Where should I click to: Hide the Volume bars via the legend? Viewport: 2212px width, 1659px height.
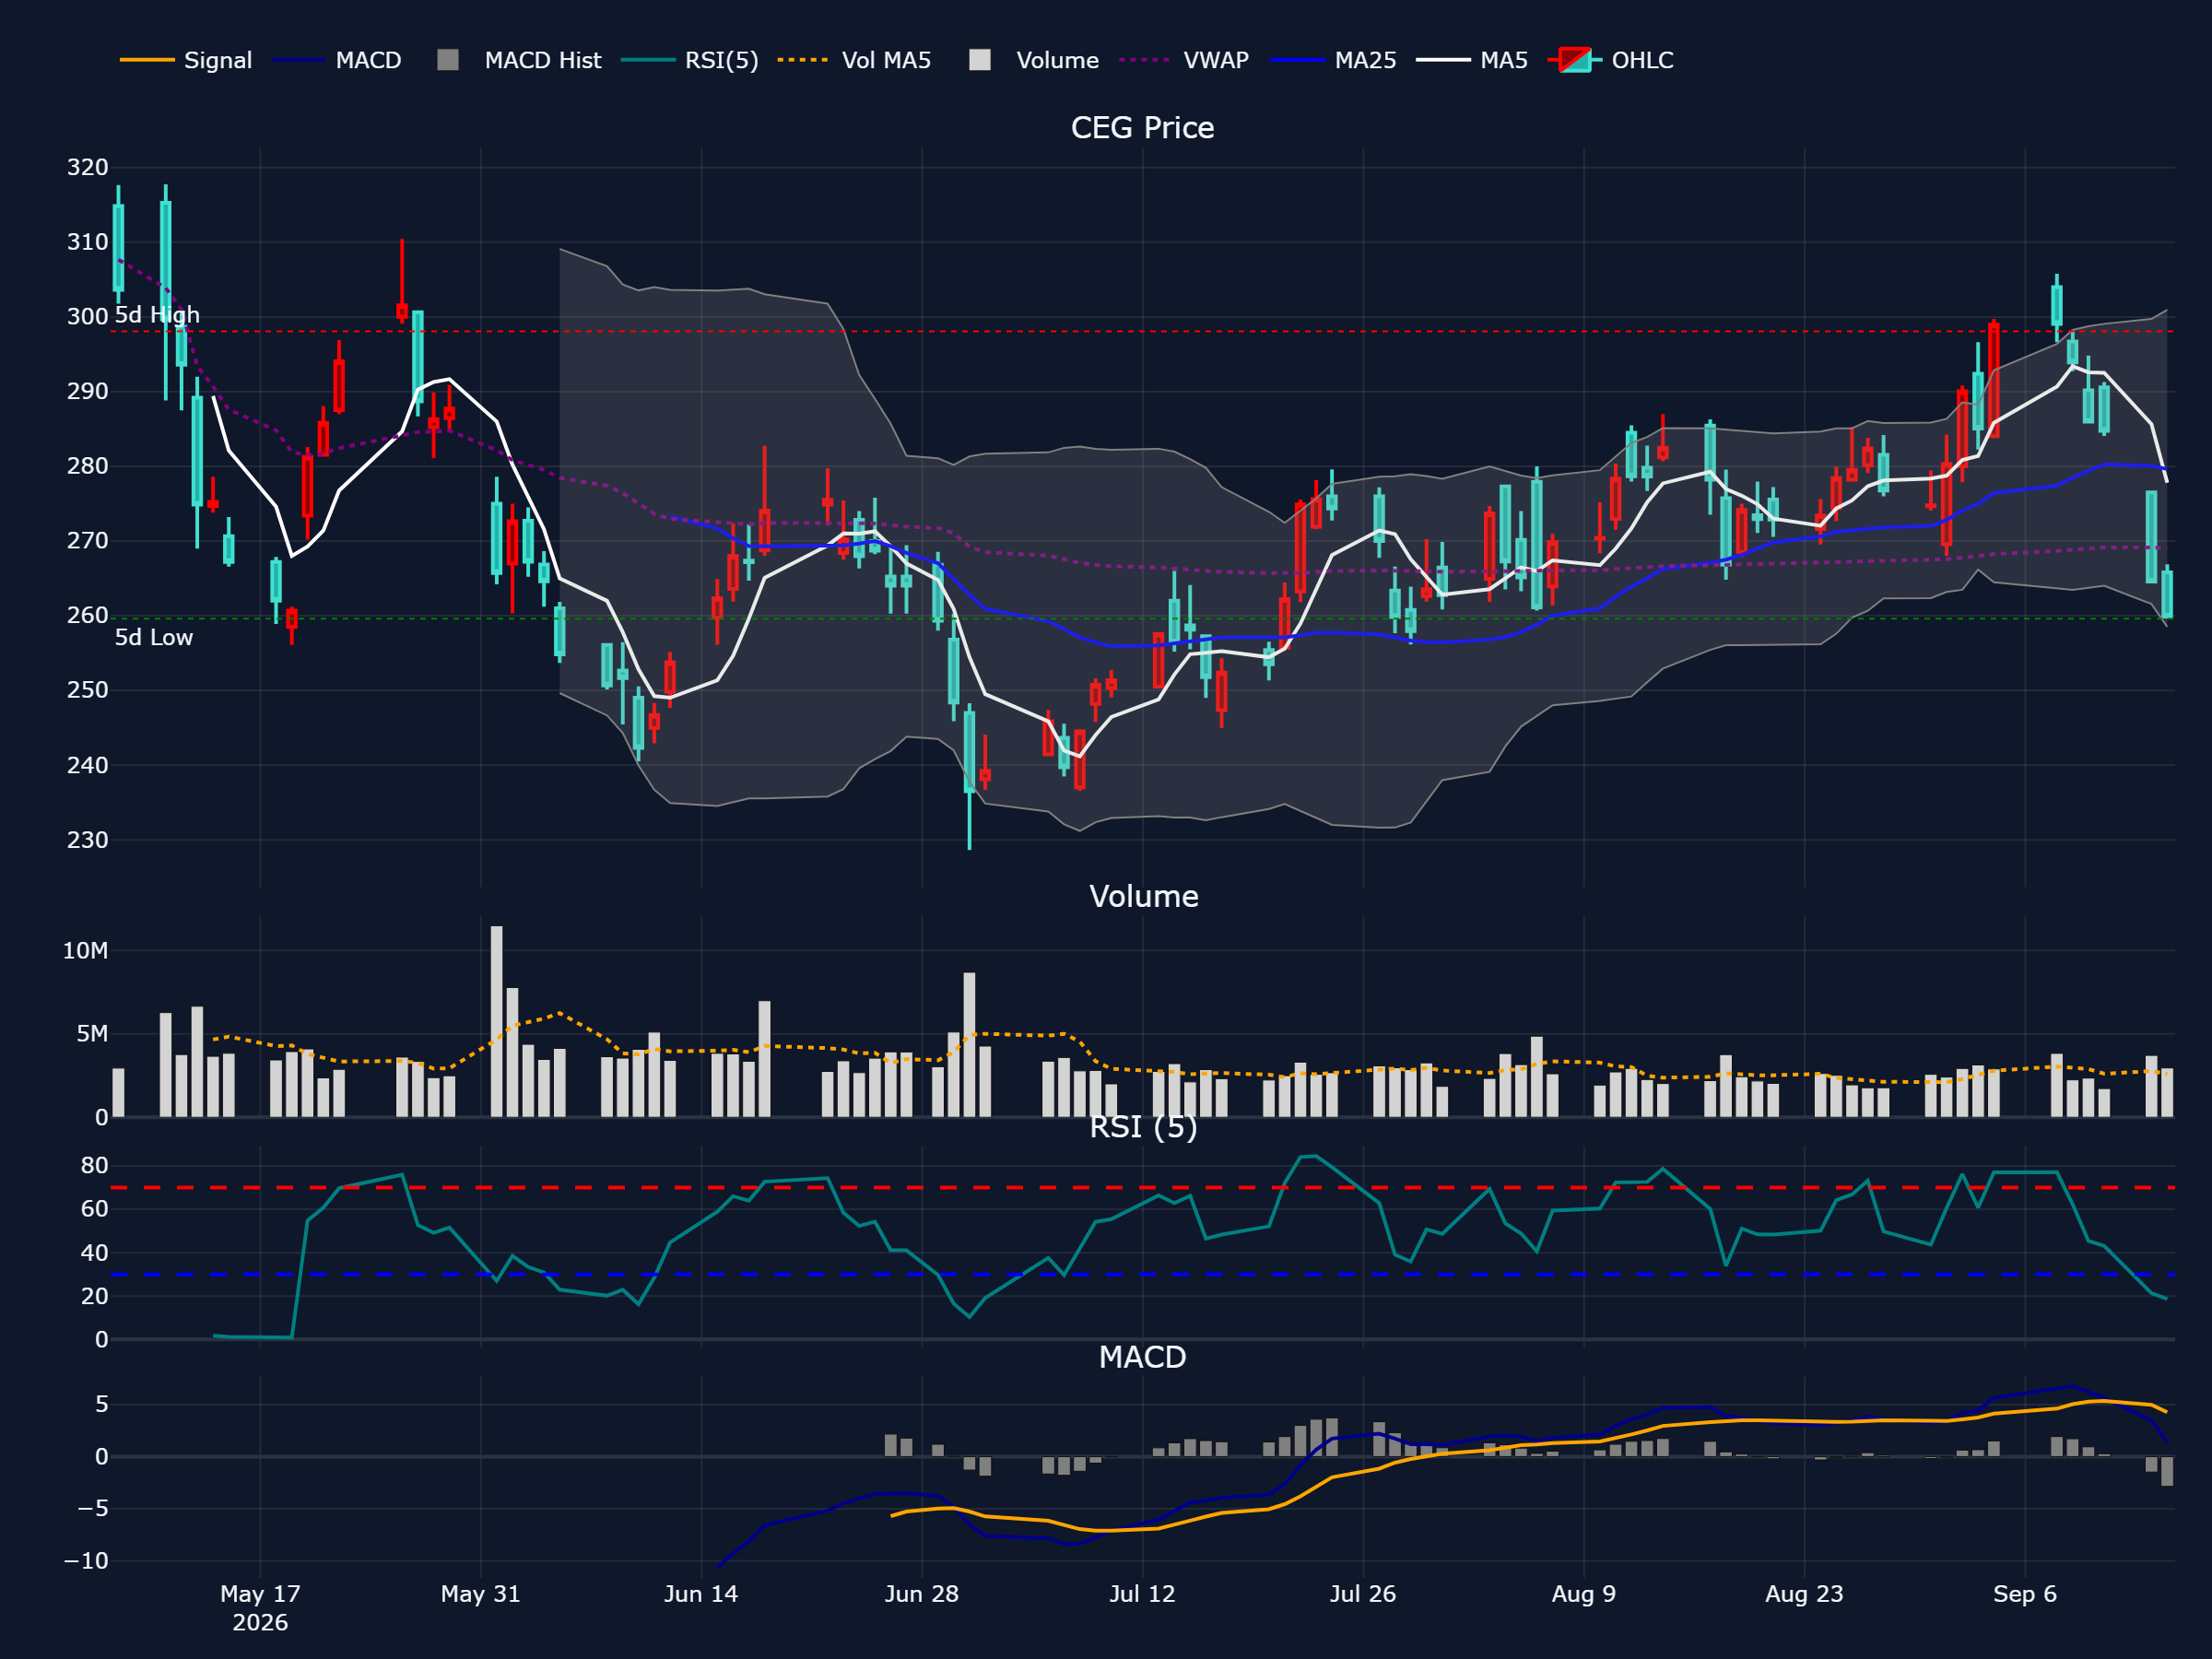pyautogui.click(x=1034, y=60)
